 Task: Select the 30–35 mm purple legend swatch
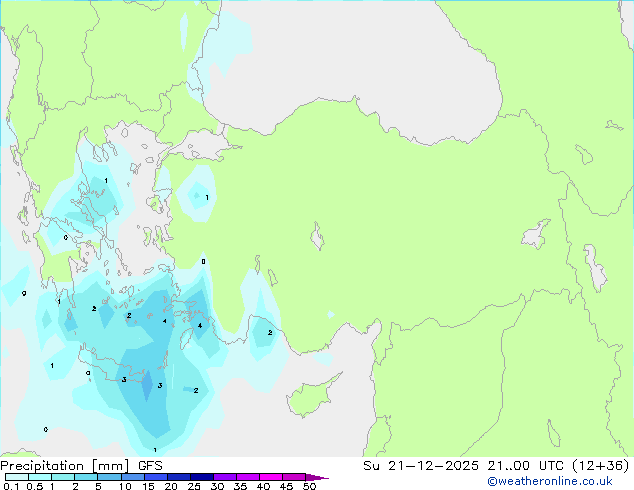(x=224, y=477)
